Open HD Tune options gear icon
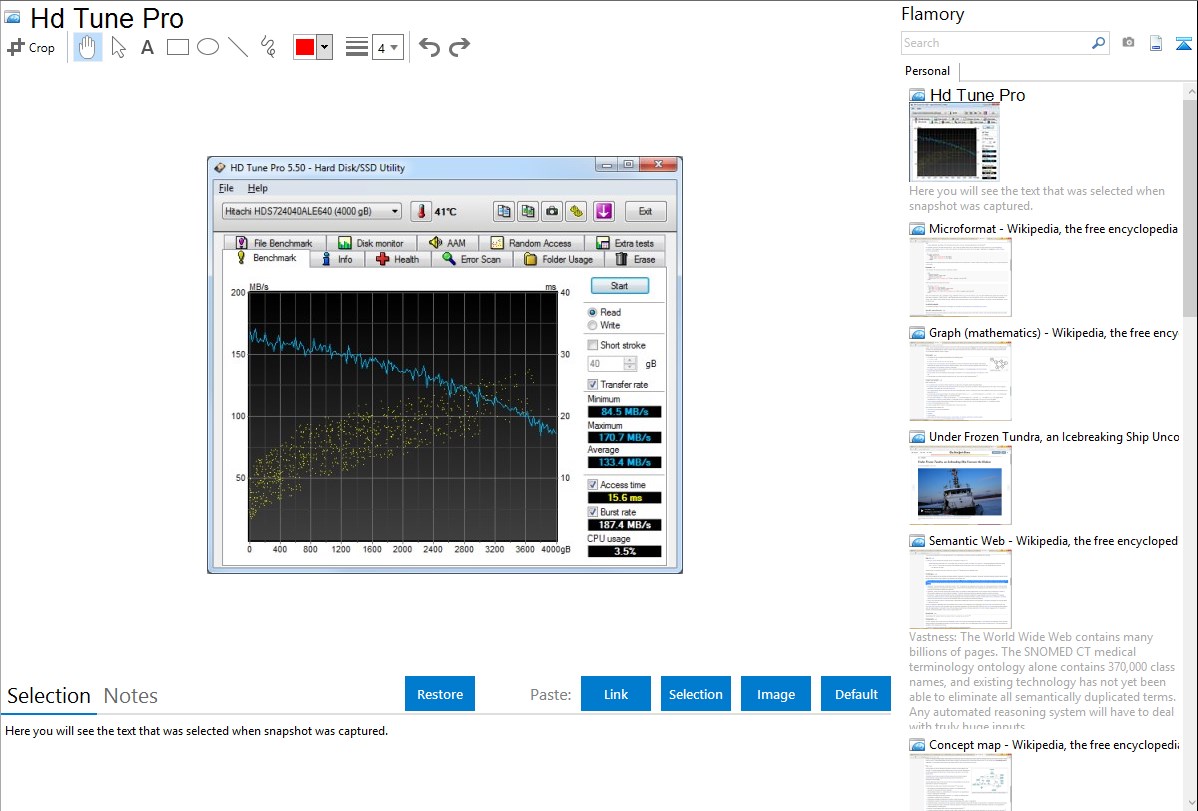Image resolution: width=1198 pixels, height=811 pixels. click(x=576, y=212)
